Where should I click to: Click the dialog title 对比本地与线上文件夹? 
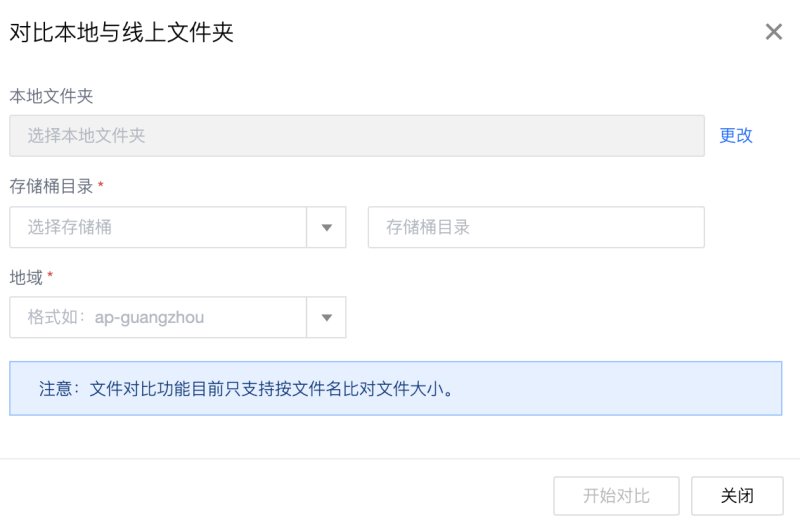coord(121,32)
